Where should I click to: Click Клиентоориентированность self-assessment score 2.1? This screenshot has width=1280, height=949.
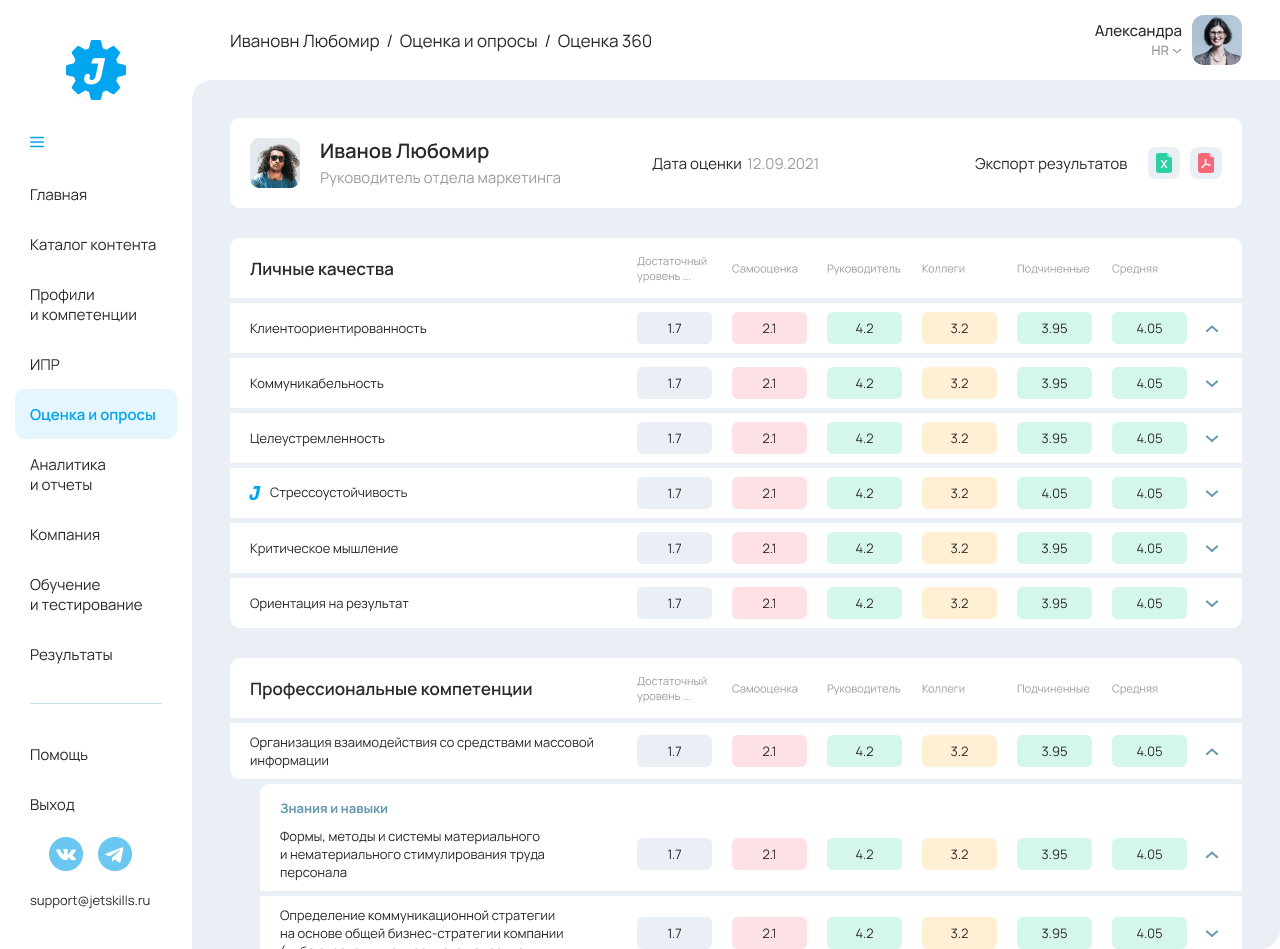tap(769, 328)
